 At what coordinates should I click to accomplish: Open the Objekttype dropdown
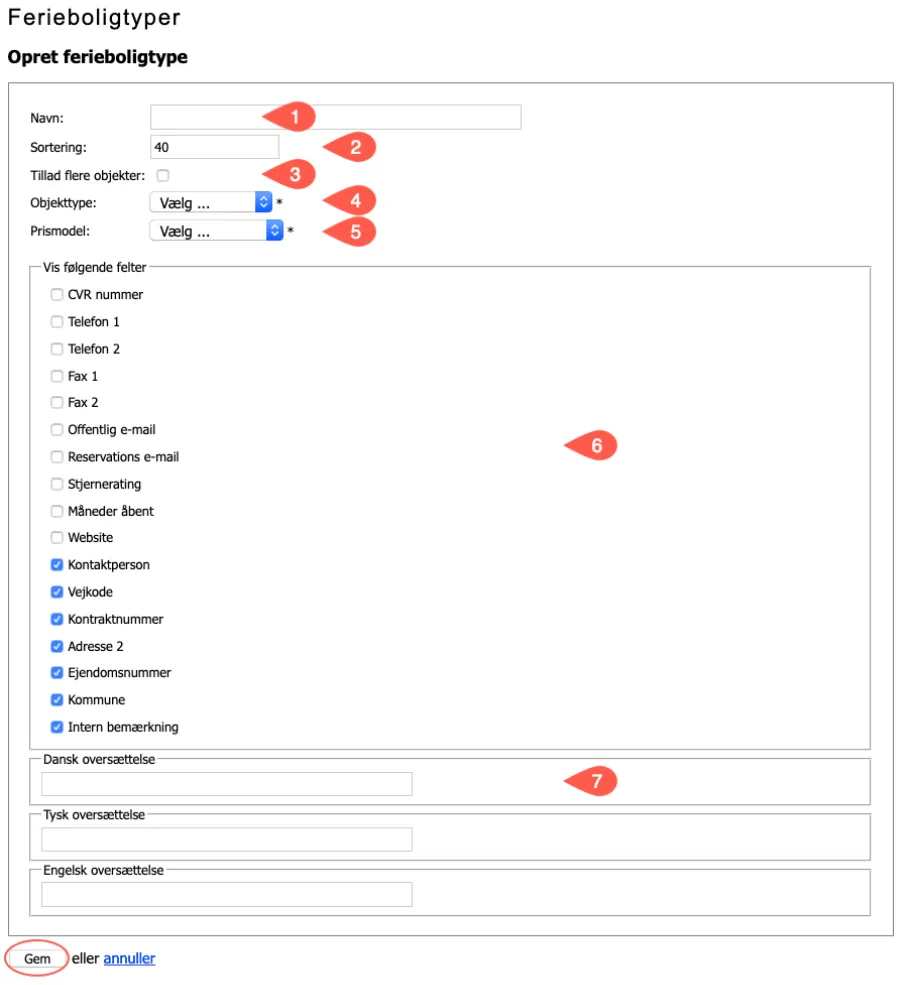tap(211, 203)
